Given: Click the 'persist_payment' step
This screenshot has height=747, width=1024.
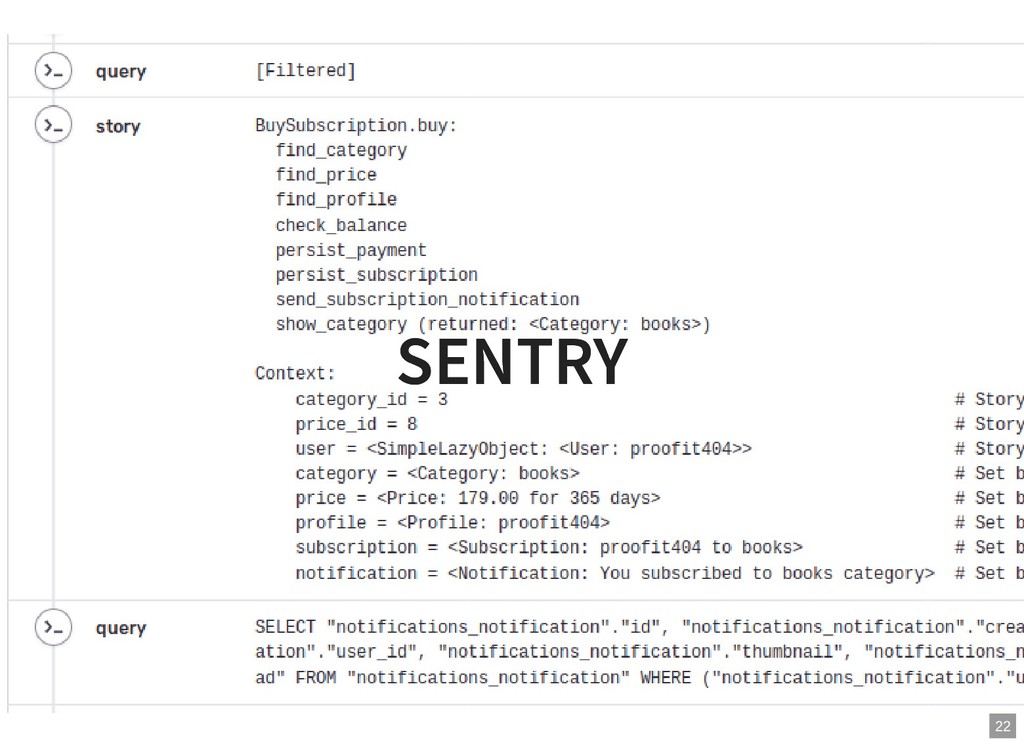Looking at the screenshot, I should (x=351, y=250).
